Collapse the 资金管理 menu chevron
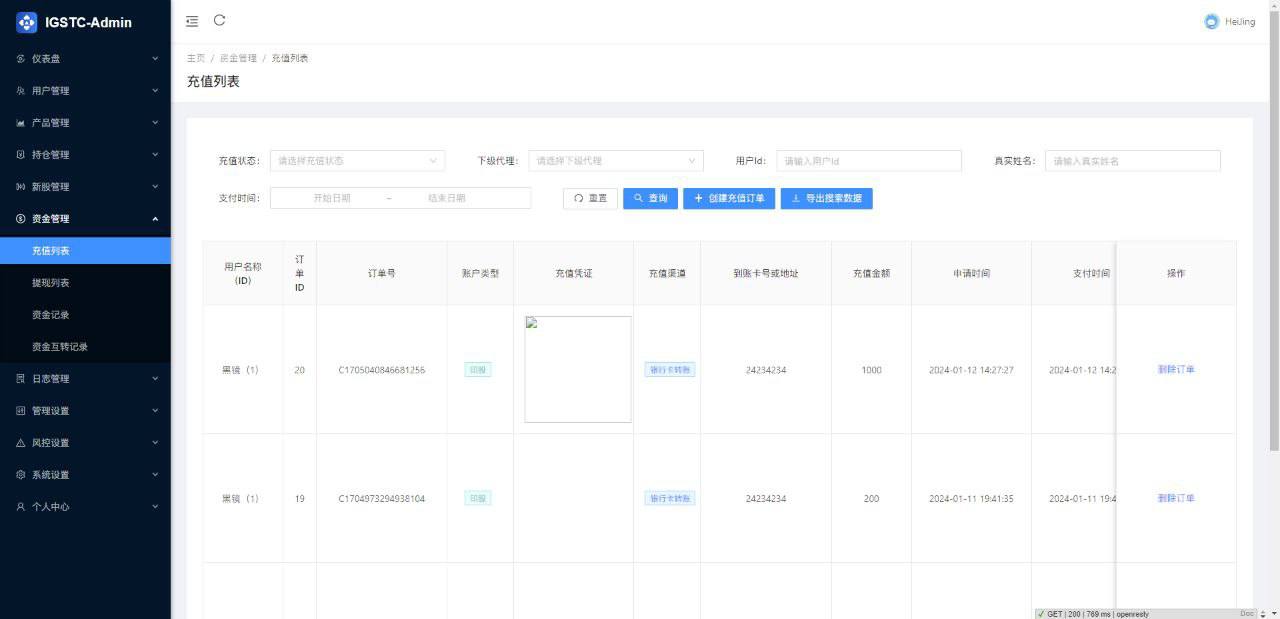This screenshot has height=619, width=1280. click(x=155, y=219)
